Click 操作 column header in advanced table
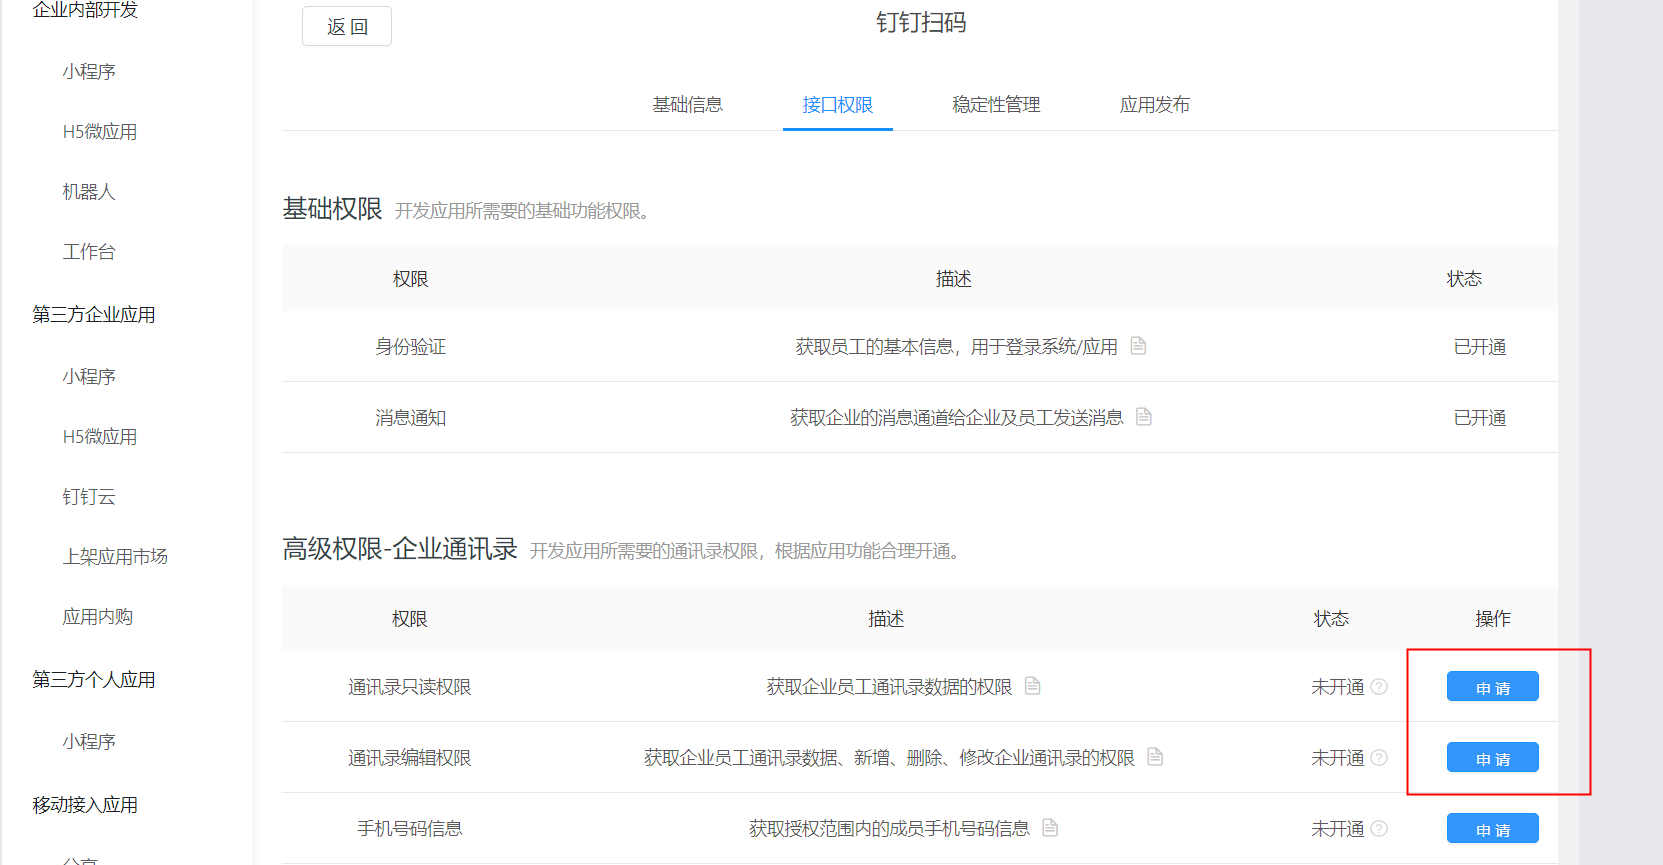 pos(1493,619)
